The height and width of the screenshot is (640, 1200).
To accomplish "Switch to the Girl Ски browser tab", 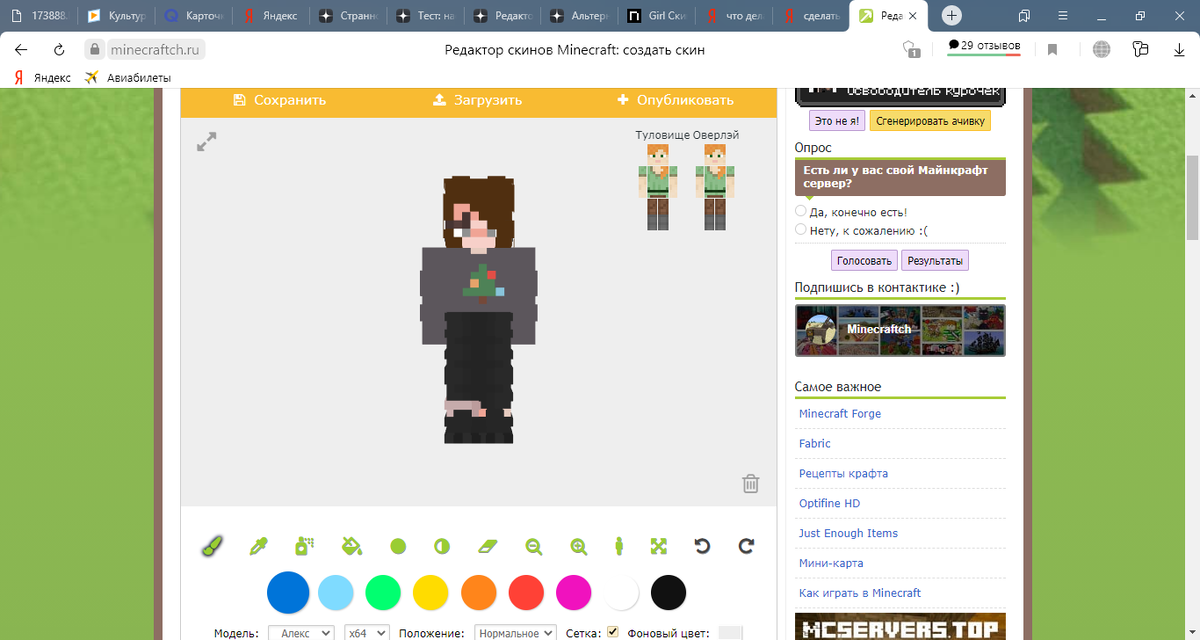I will point(657,16).
